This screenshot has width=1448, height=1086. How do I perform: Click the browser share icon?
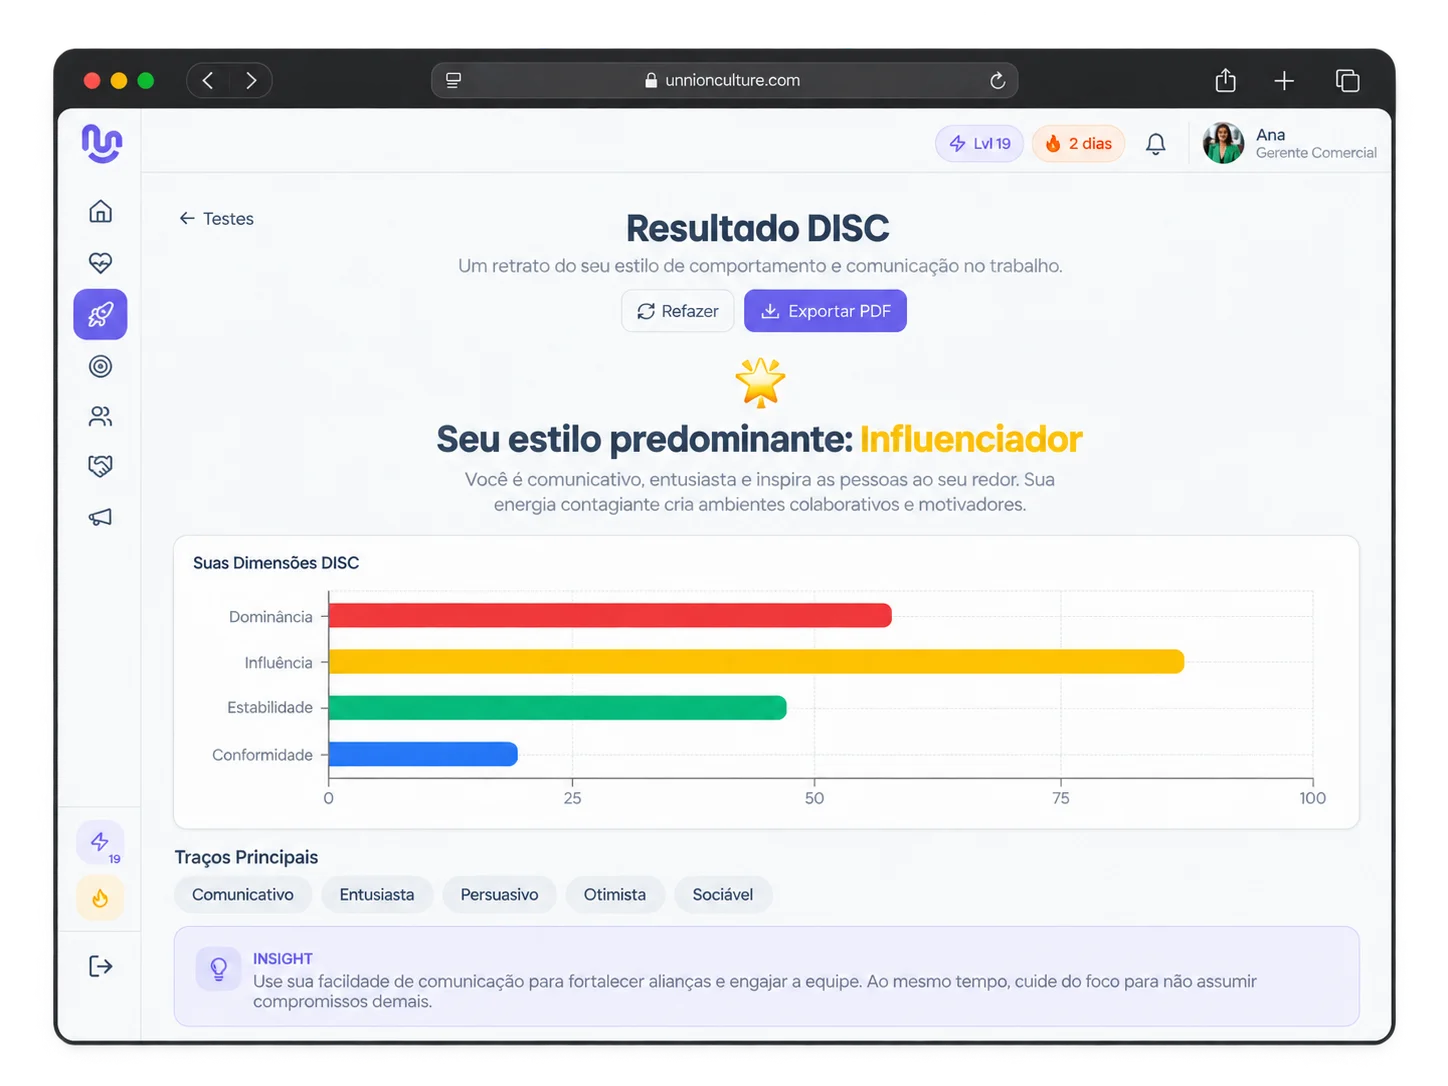1225,80
